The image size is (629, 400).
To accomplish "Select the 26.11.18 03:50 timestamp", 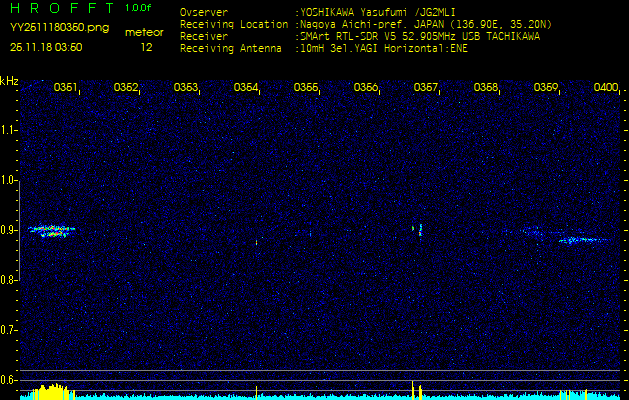I will coord(46,47).
